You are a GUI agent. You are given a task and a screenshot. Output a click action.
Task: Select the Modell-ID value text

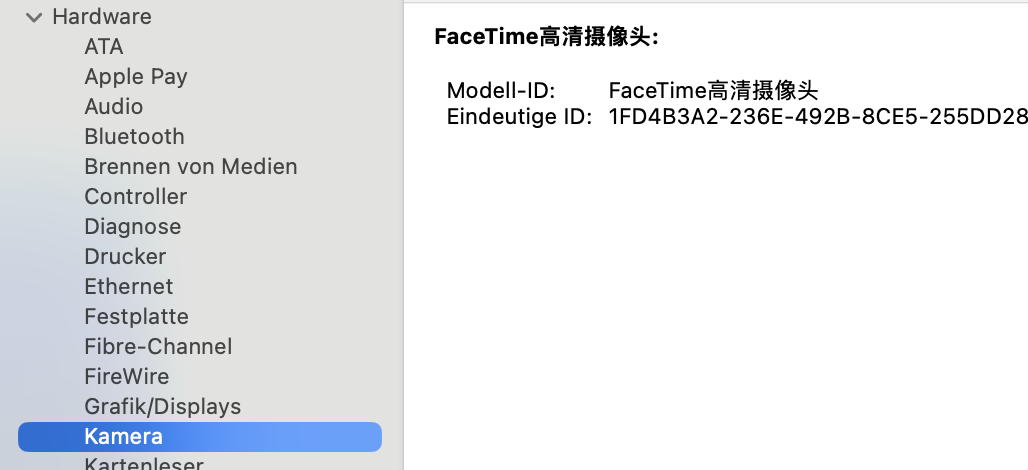pyautogui.click(x=714, y=90)
